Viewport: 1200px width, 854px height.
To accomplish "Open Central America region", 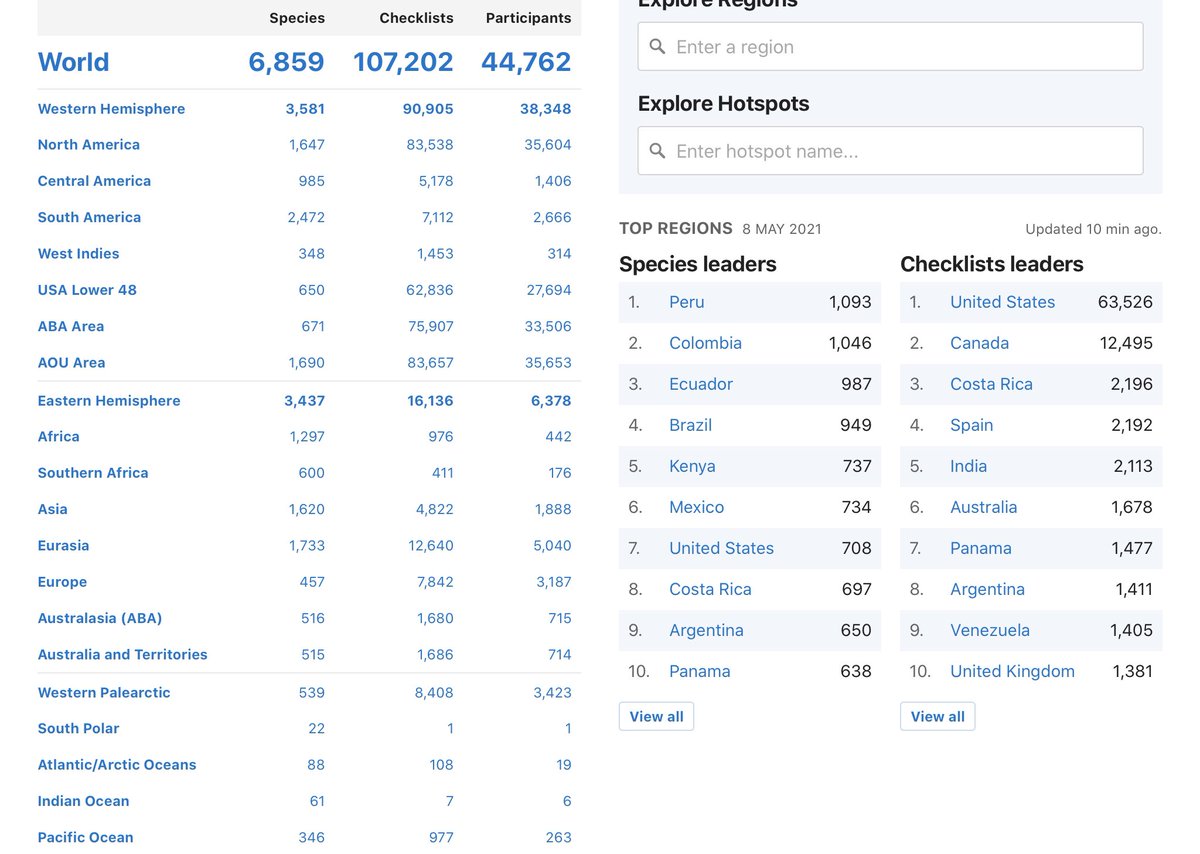I will point(94,181).
